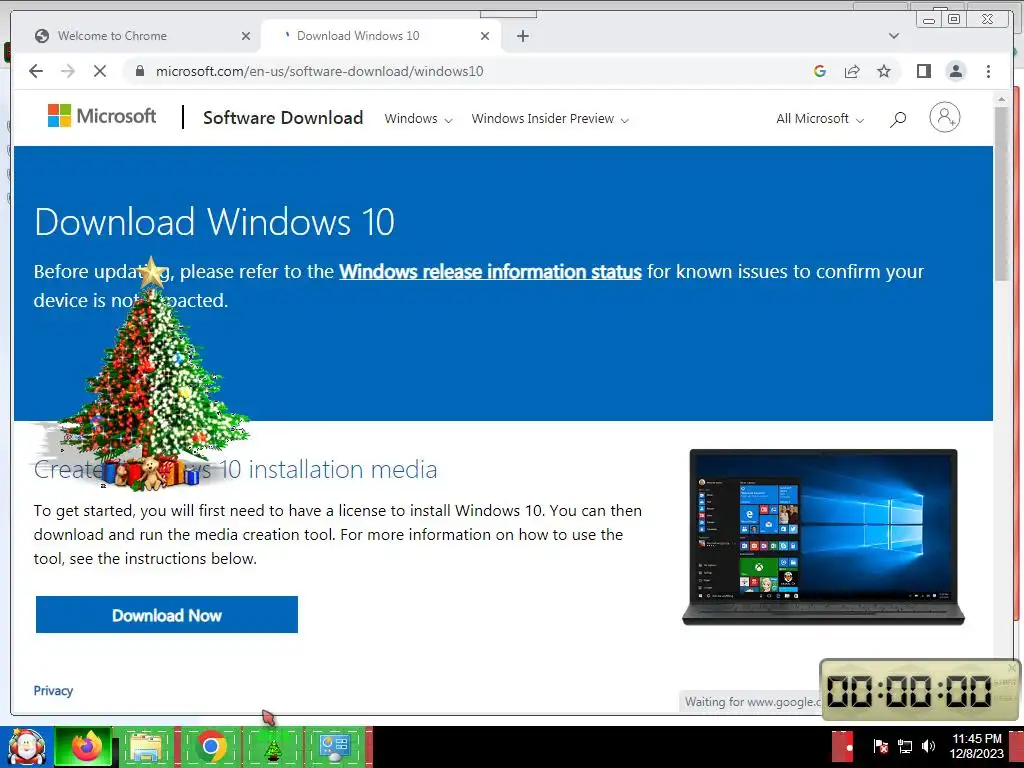Viewport: 1024px width, 768px height.
Task: Open the Chrome profile avatar
Action: [x=955, y=71]
